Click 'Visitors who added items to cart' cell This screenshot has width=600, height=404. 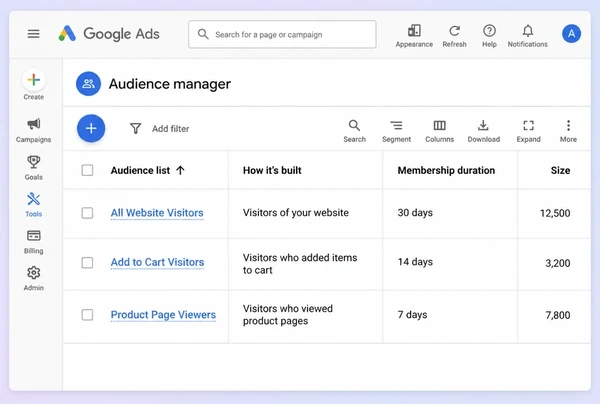tap(300, 264)
